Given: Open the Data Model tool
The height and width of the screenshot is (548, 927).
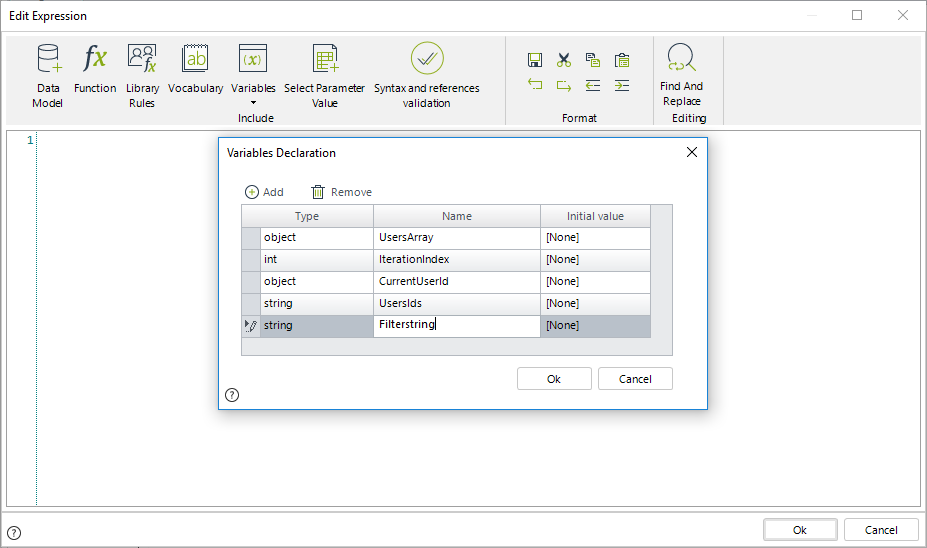Looking at the screenshot, I should coord(48,76).
